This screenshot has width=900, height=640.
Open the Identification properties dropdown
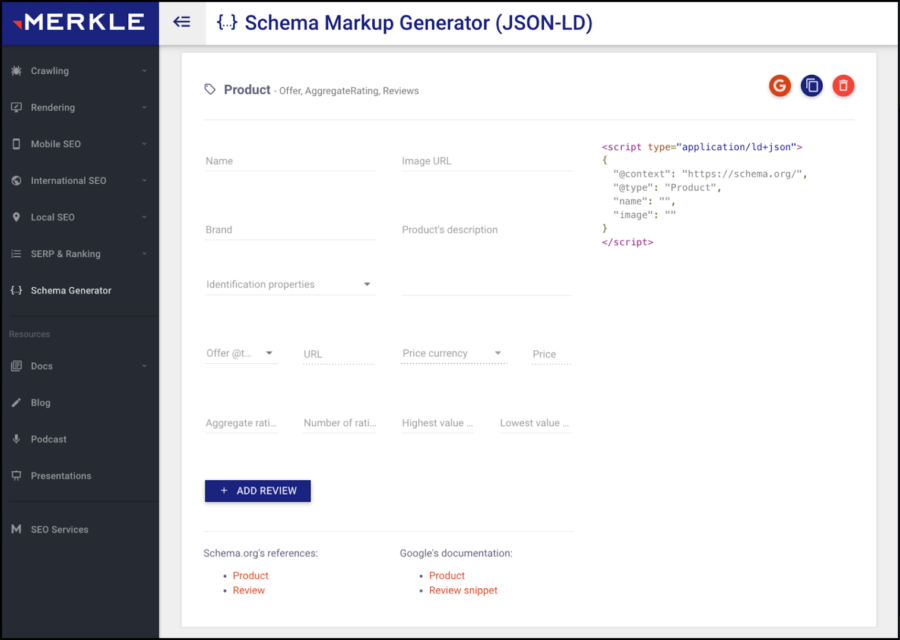369,284
